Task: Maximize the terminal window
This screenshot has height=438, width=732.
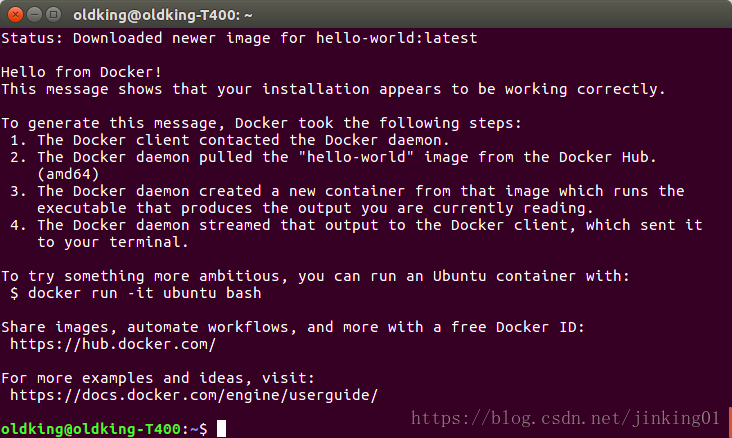Action: pyautogui.click(x=54, y=13)
